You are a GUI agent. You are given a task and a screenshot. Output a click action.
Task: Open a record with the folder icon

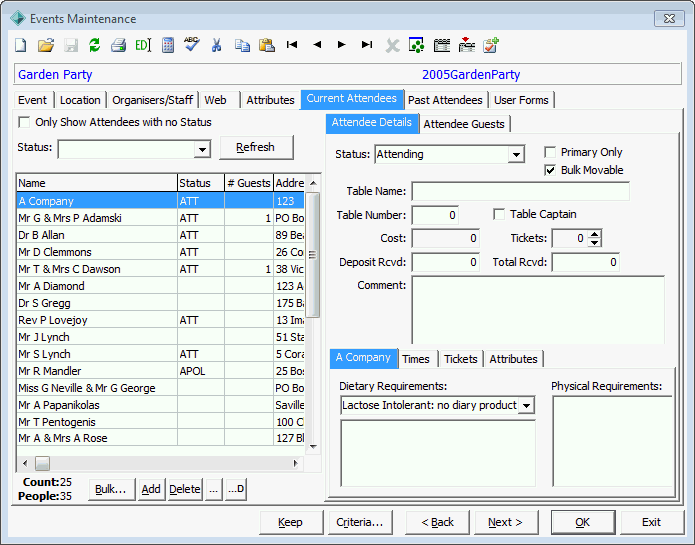coord(46,45)
